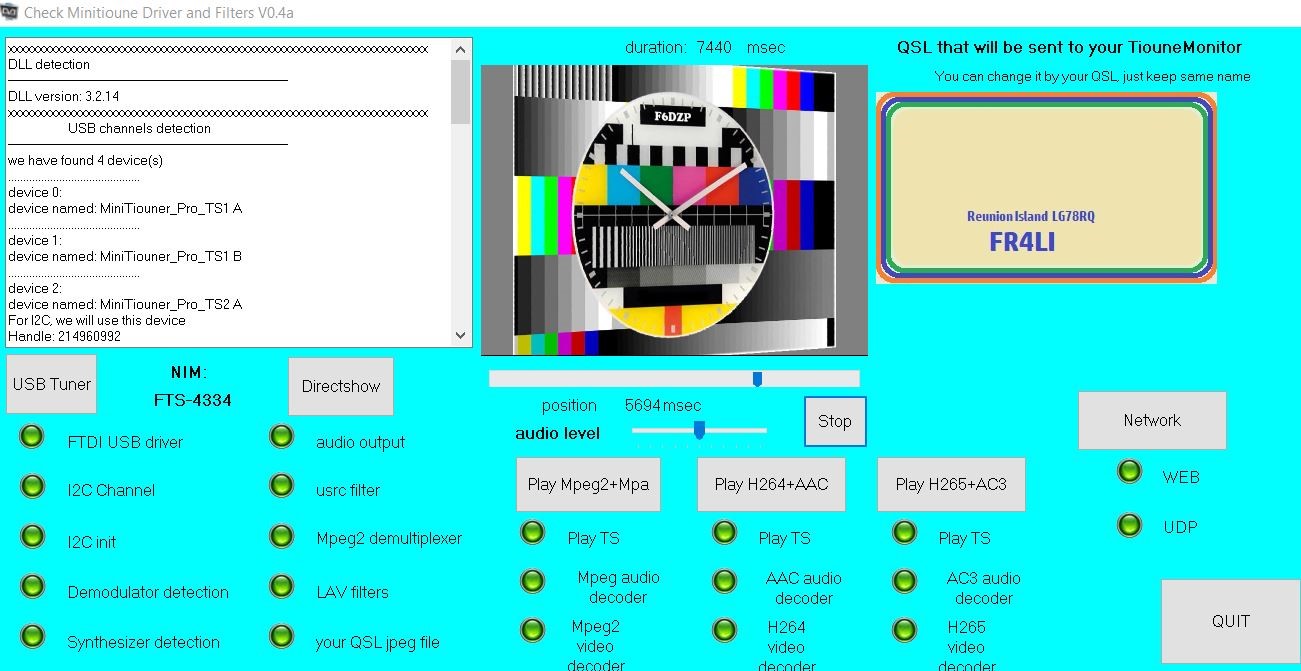The image size is (1301, 671).
Task: Click the NIM value 'FTS-4334'
Action: click(x=193, y=400)
